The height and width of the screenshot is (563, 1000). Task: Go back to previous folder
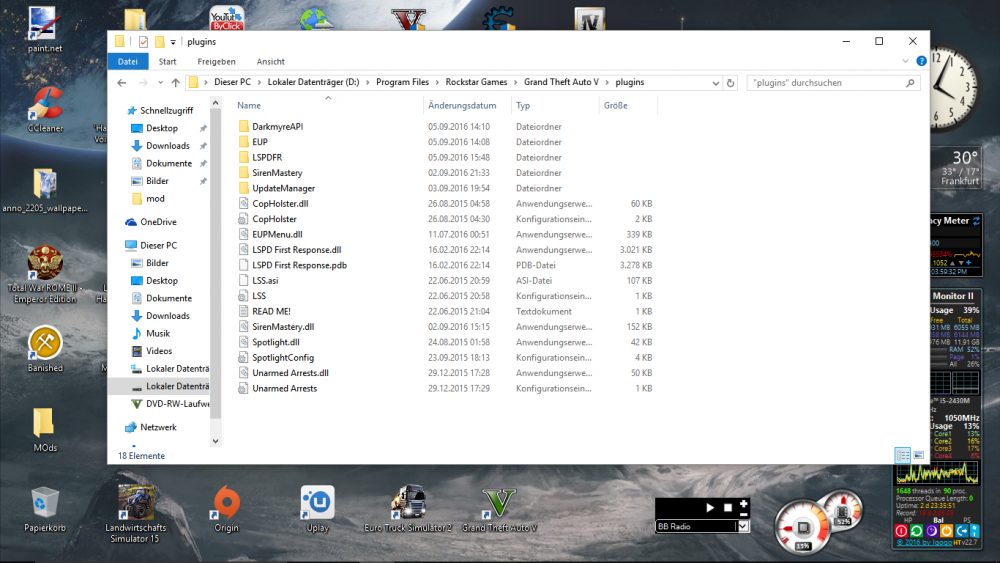[x=122, y=83]
